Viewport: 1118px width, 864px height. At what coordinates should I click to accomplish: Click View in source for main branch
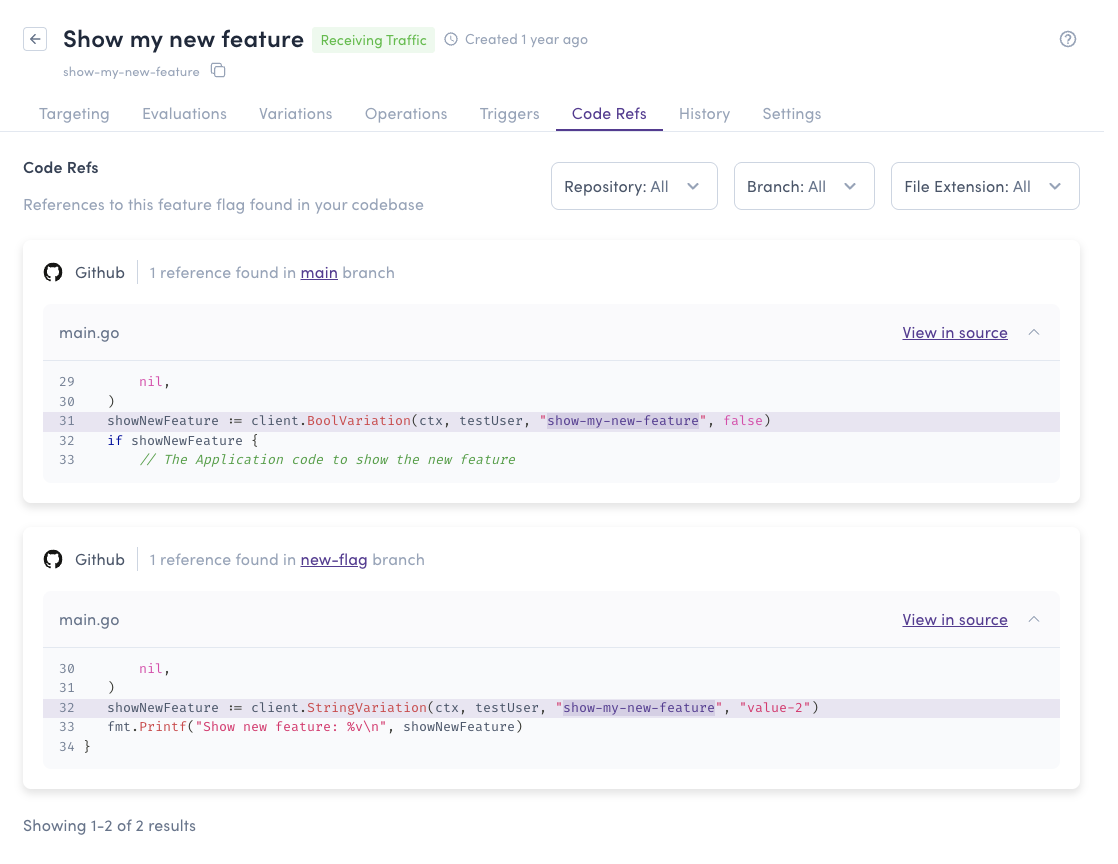coord(954,332)
